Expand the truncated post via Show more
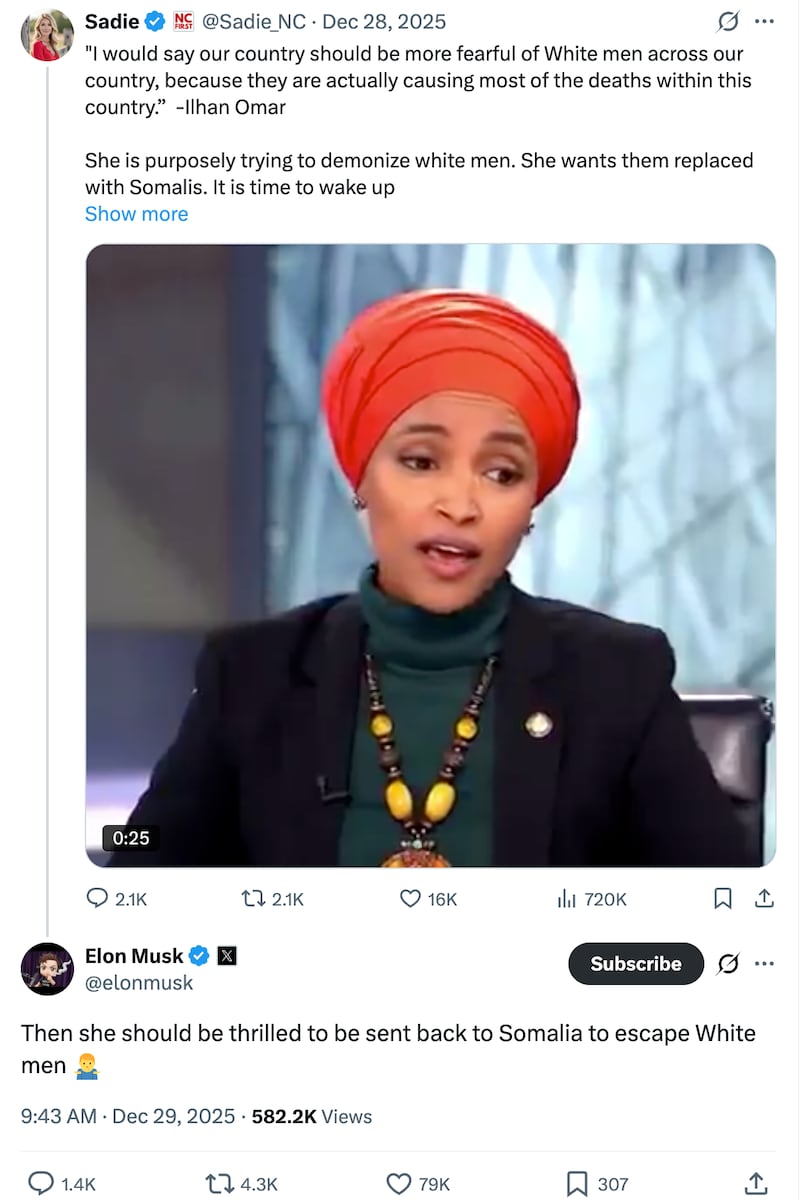Viewport: 800px width, 1200px height. click(x=136, y=213)
